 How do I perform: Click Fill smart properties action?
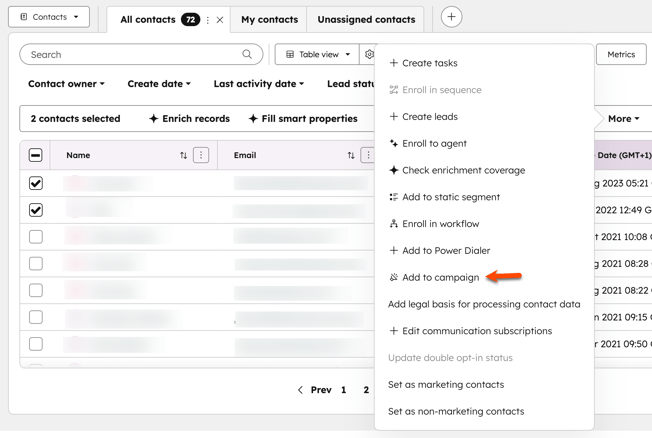point(303,119)
